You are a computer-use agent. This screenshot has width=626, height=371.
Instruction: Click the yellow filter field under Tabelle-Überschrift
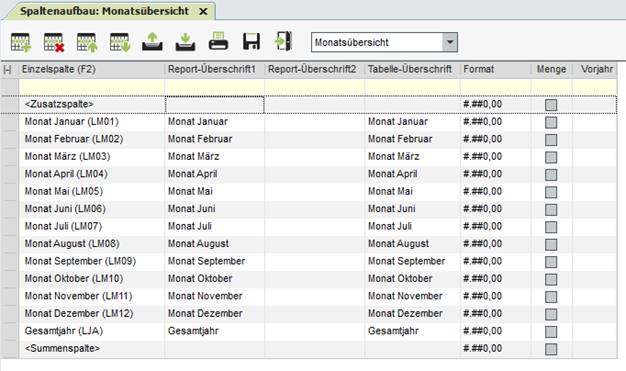412,87
